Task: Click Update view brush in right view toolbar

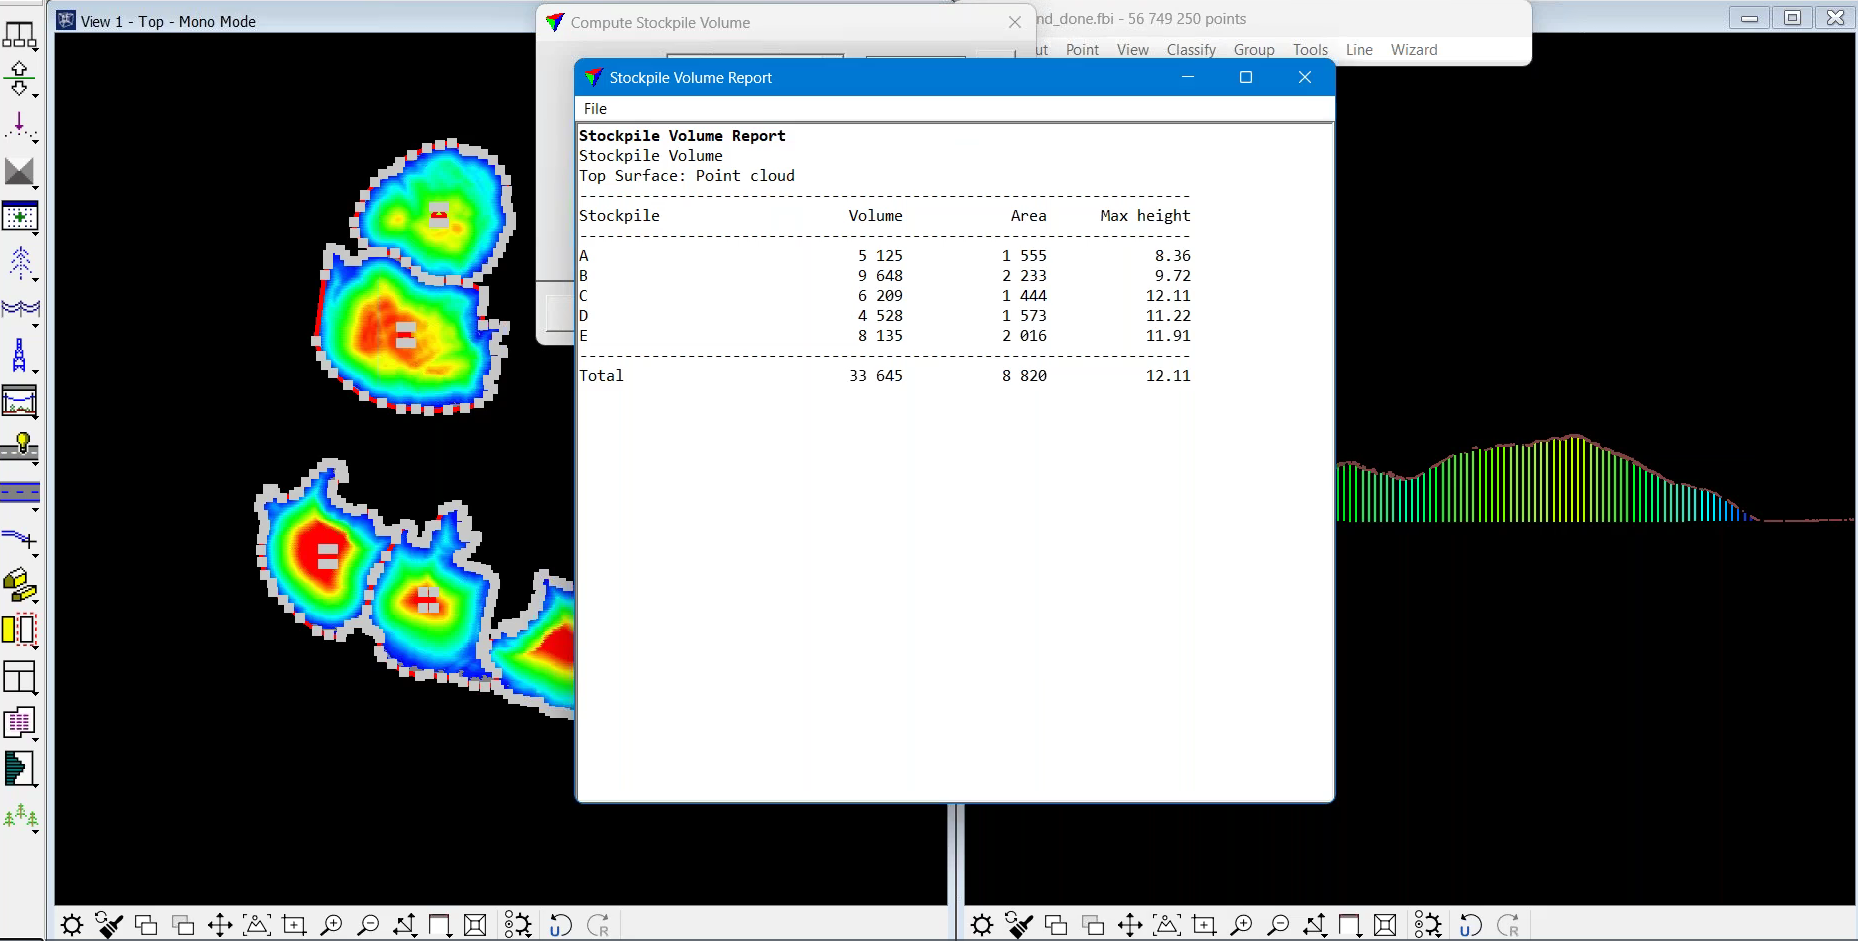Action: [x=1019, y=925]
